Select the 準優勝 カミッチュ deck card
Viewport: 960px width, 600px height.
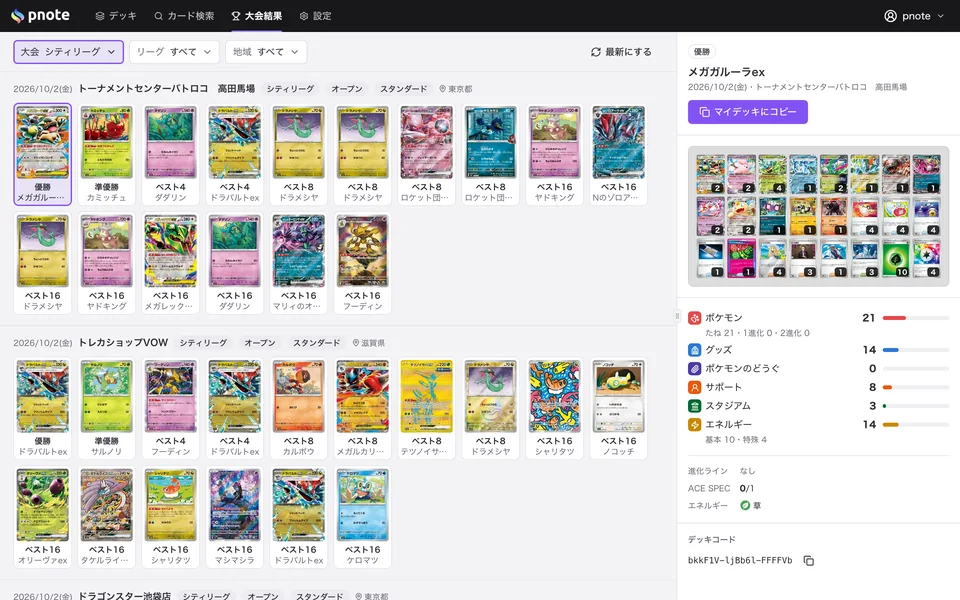[107, 154]
